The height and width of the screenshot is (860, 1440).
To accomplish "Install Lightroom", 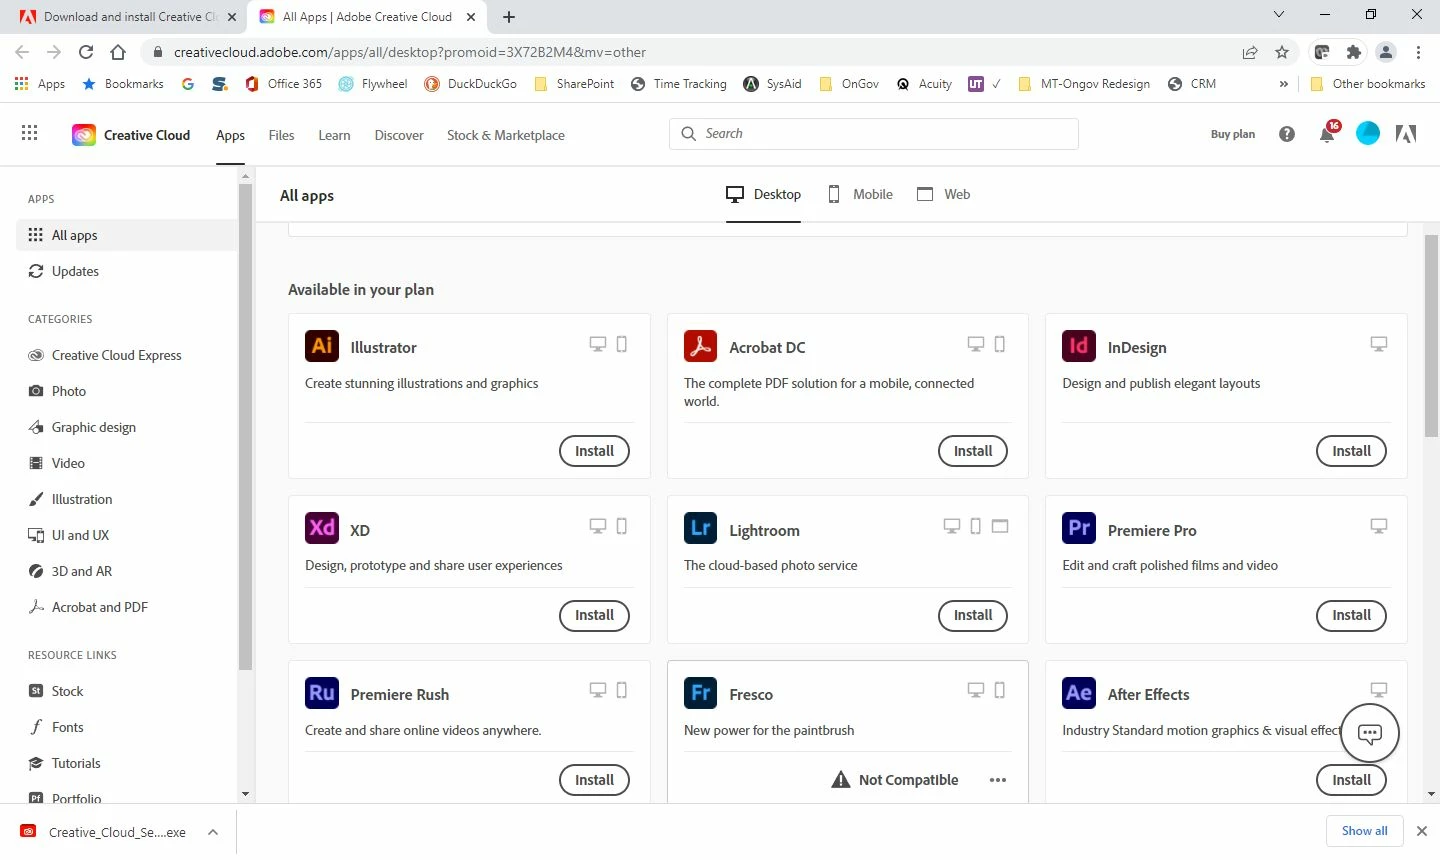I will point(972,615).
